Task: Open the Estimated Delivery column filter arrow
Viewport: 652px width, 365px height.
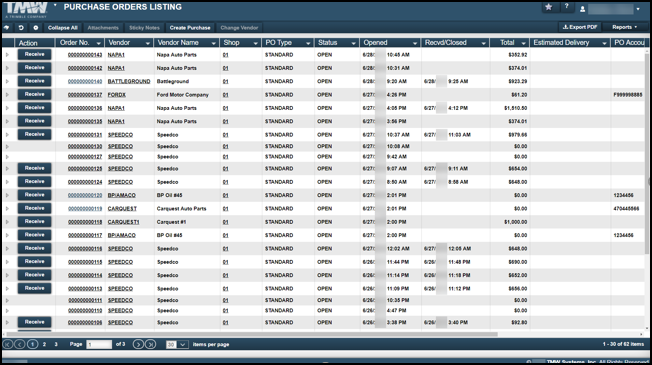Action: click(x=604, y=43)
